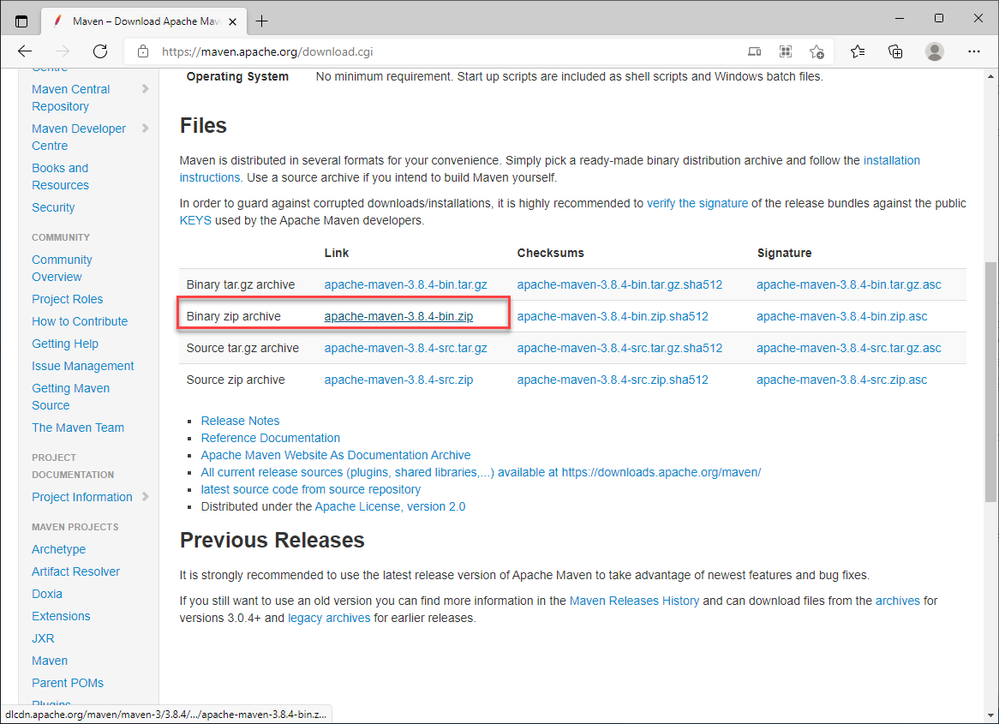Open the Parent POMs link

[x=68, y=683]
